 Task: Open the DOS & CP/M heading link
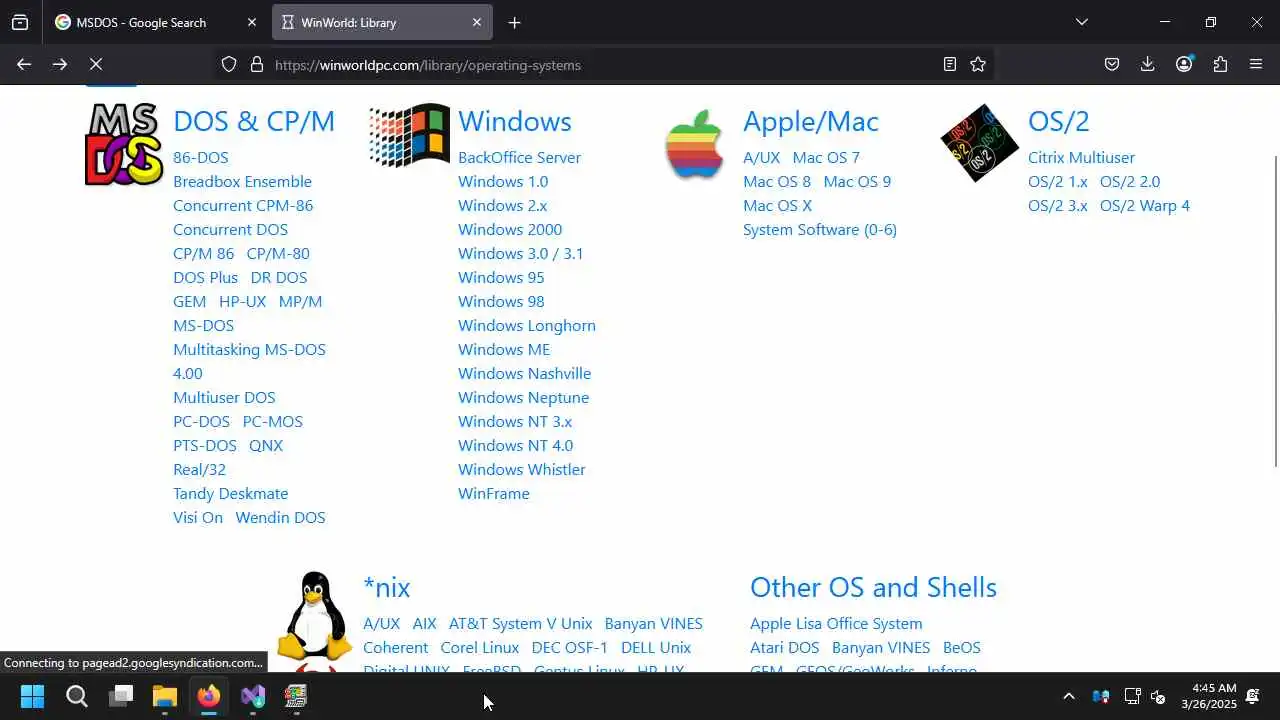click(x=254, y=121)
